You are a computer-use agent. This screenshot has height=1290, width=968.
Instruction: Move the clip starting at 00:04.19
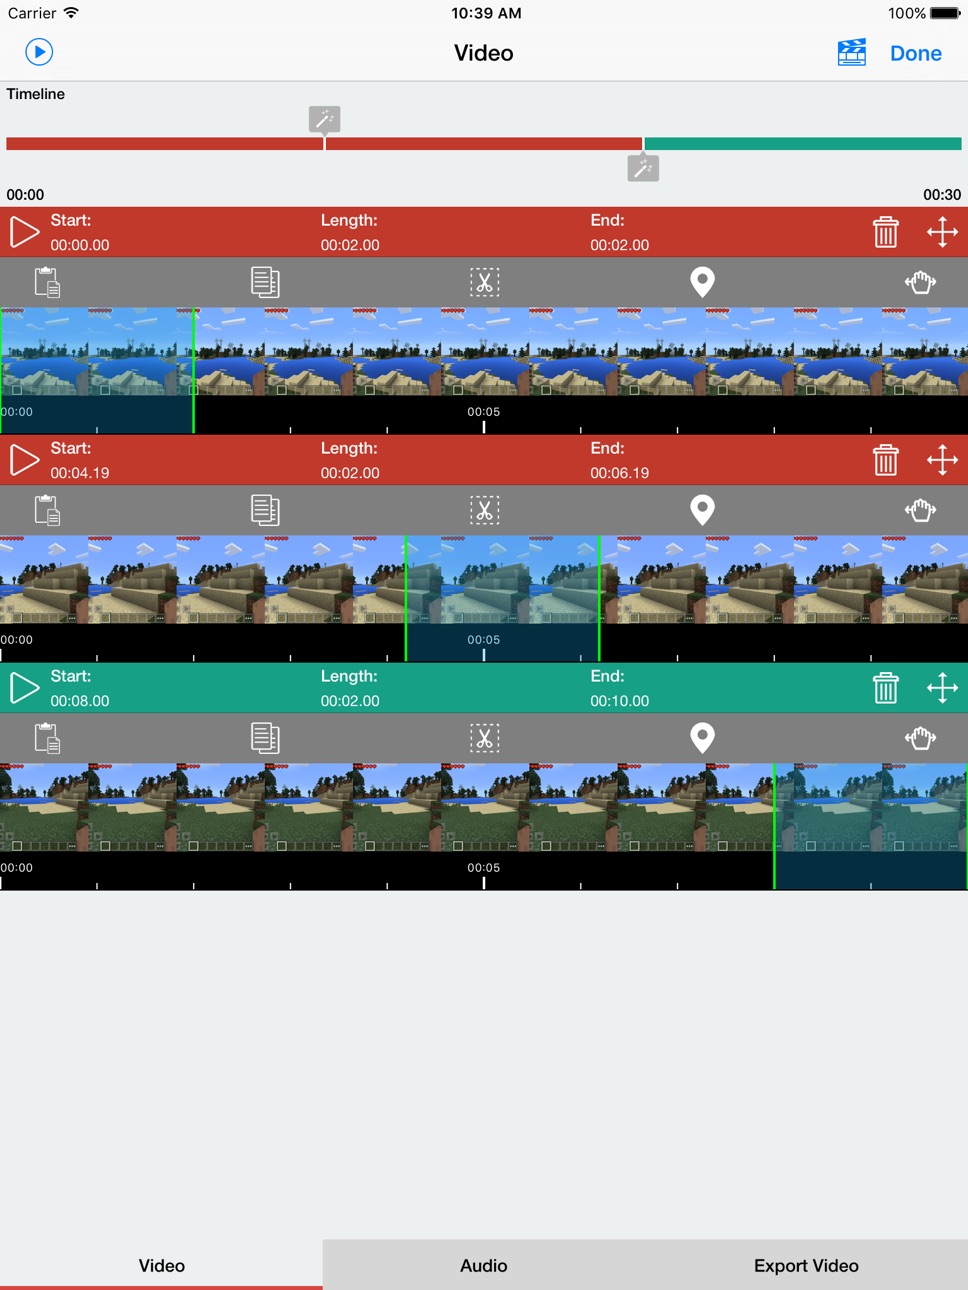[x=942, y=460]
